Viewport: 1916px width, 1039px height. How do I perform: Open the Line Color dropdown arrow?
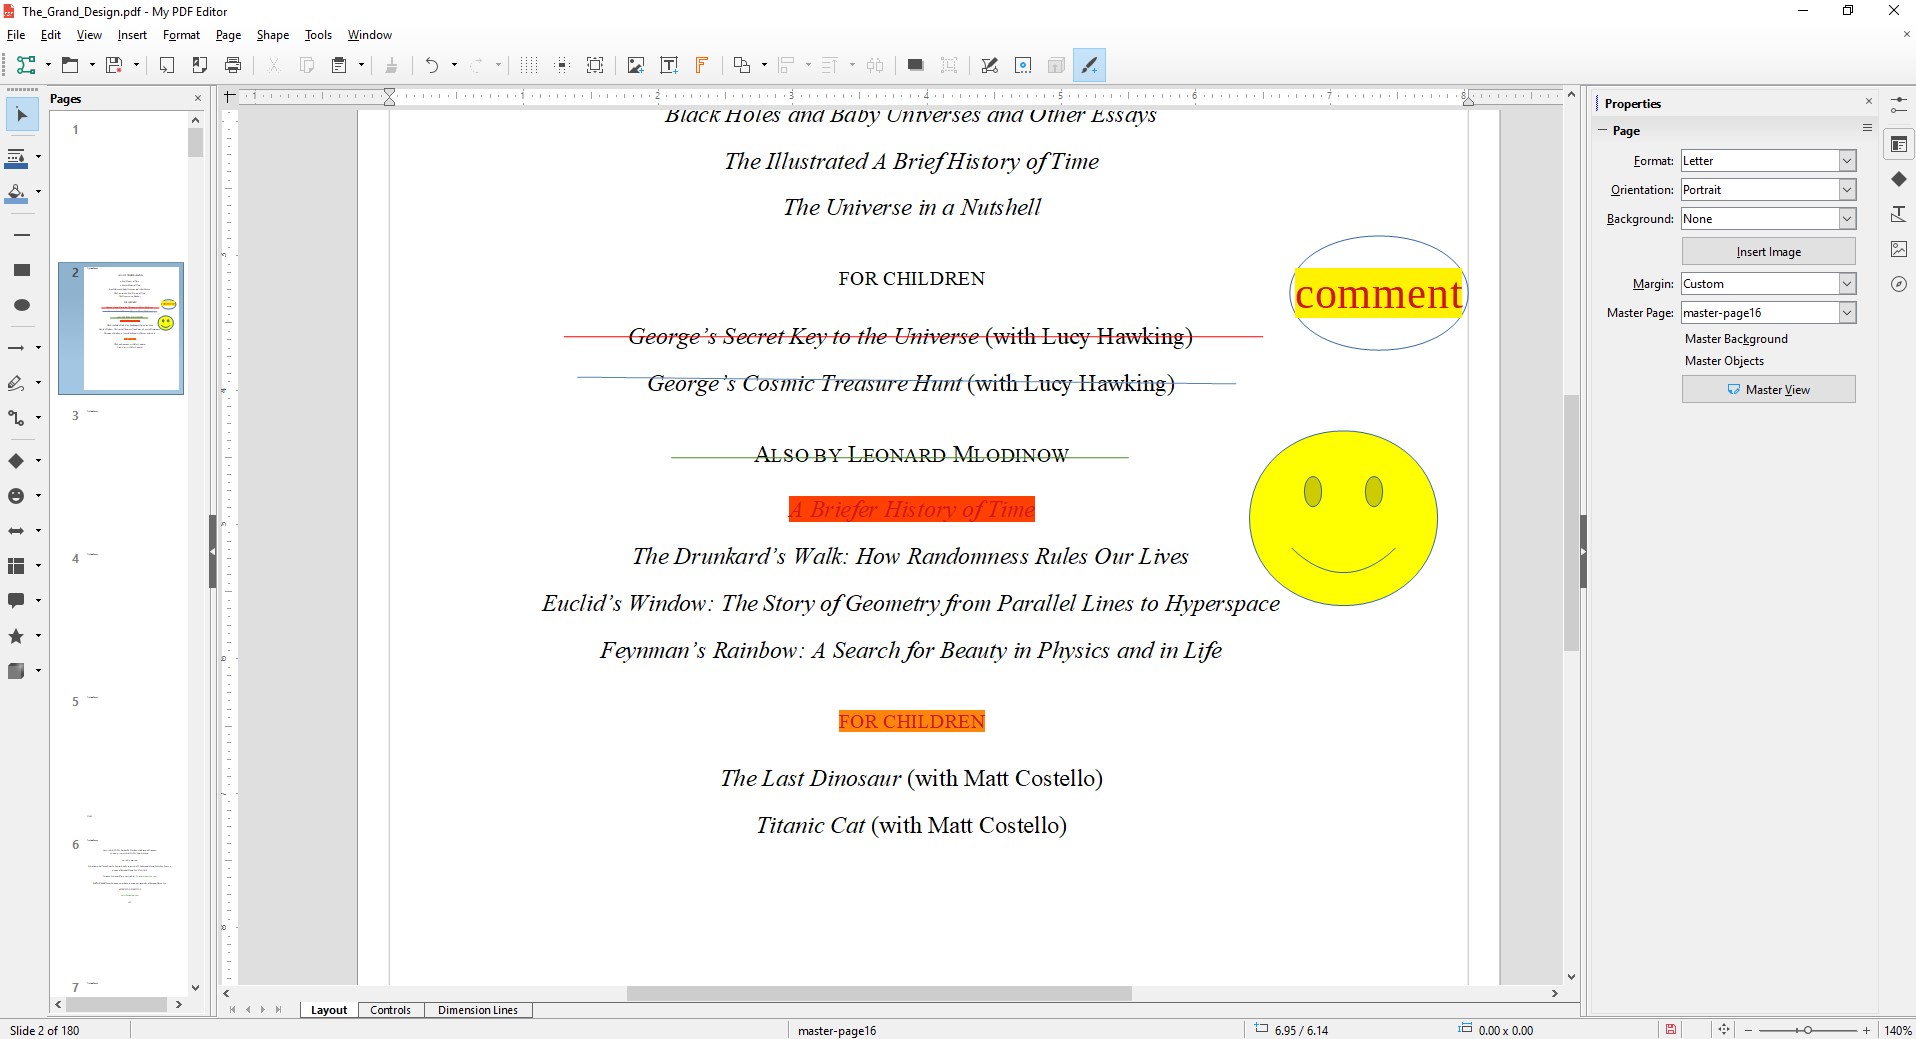[x=38, y=157]
